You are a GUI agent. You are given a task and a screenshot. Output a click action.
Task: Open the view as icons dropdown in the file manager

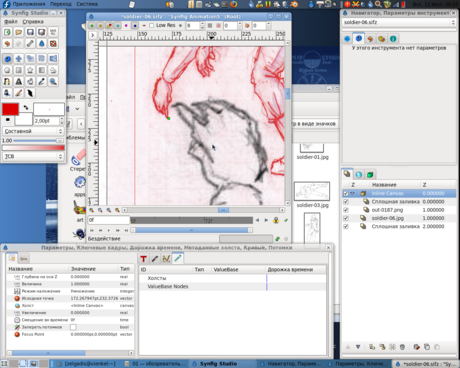click(314, 124)
